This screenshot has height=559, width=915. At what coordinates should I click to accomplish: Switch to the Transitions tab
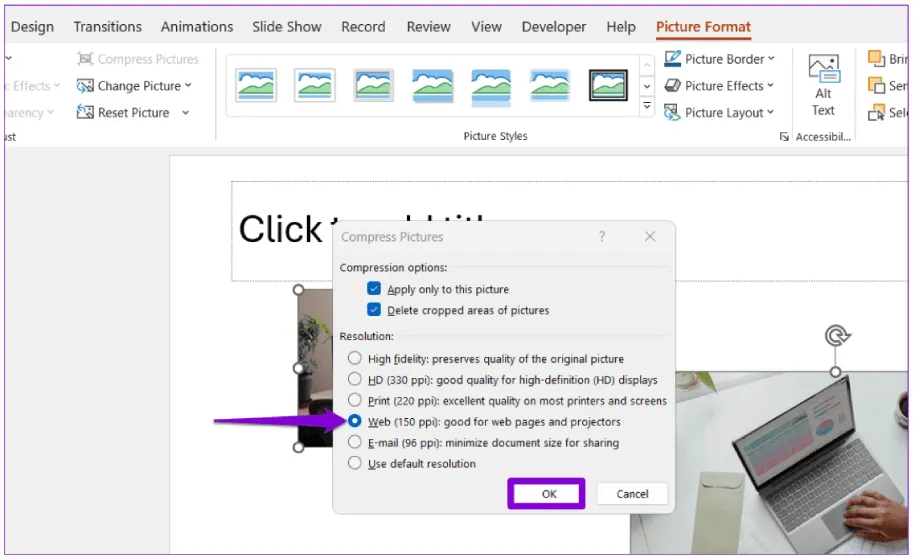click(x=109, y=27)
